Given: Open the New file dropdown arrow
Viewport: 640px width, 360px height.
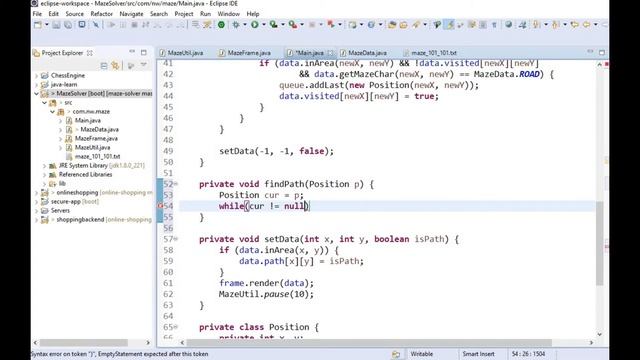Looking at the screenshot, I should (x=47, y=25).
